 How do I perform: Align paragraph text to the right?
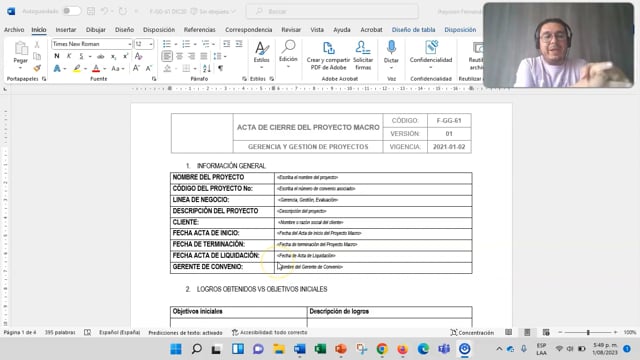pyautogui.click(x=191, y=56)
